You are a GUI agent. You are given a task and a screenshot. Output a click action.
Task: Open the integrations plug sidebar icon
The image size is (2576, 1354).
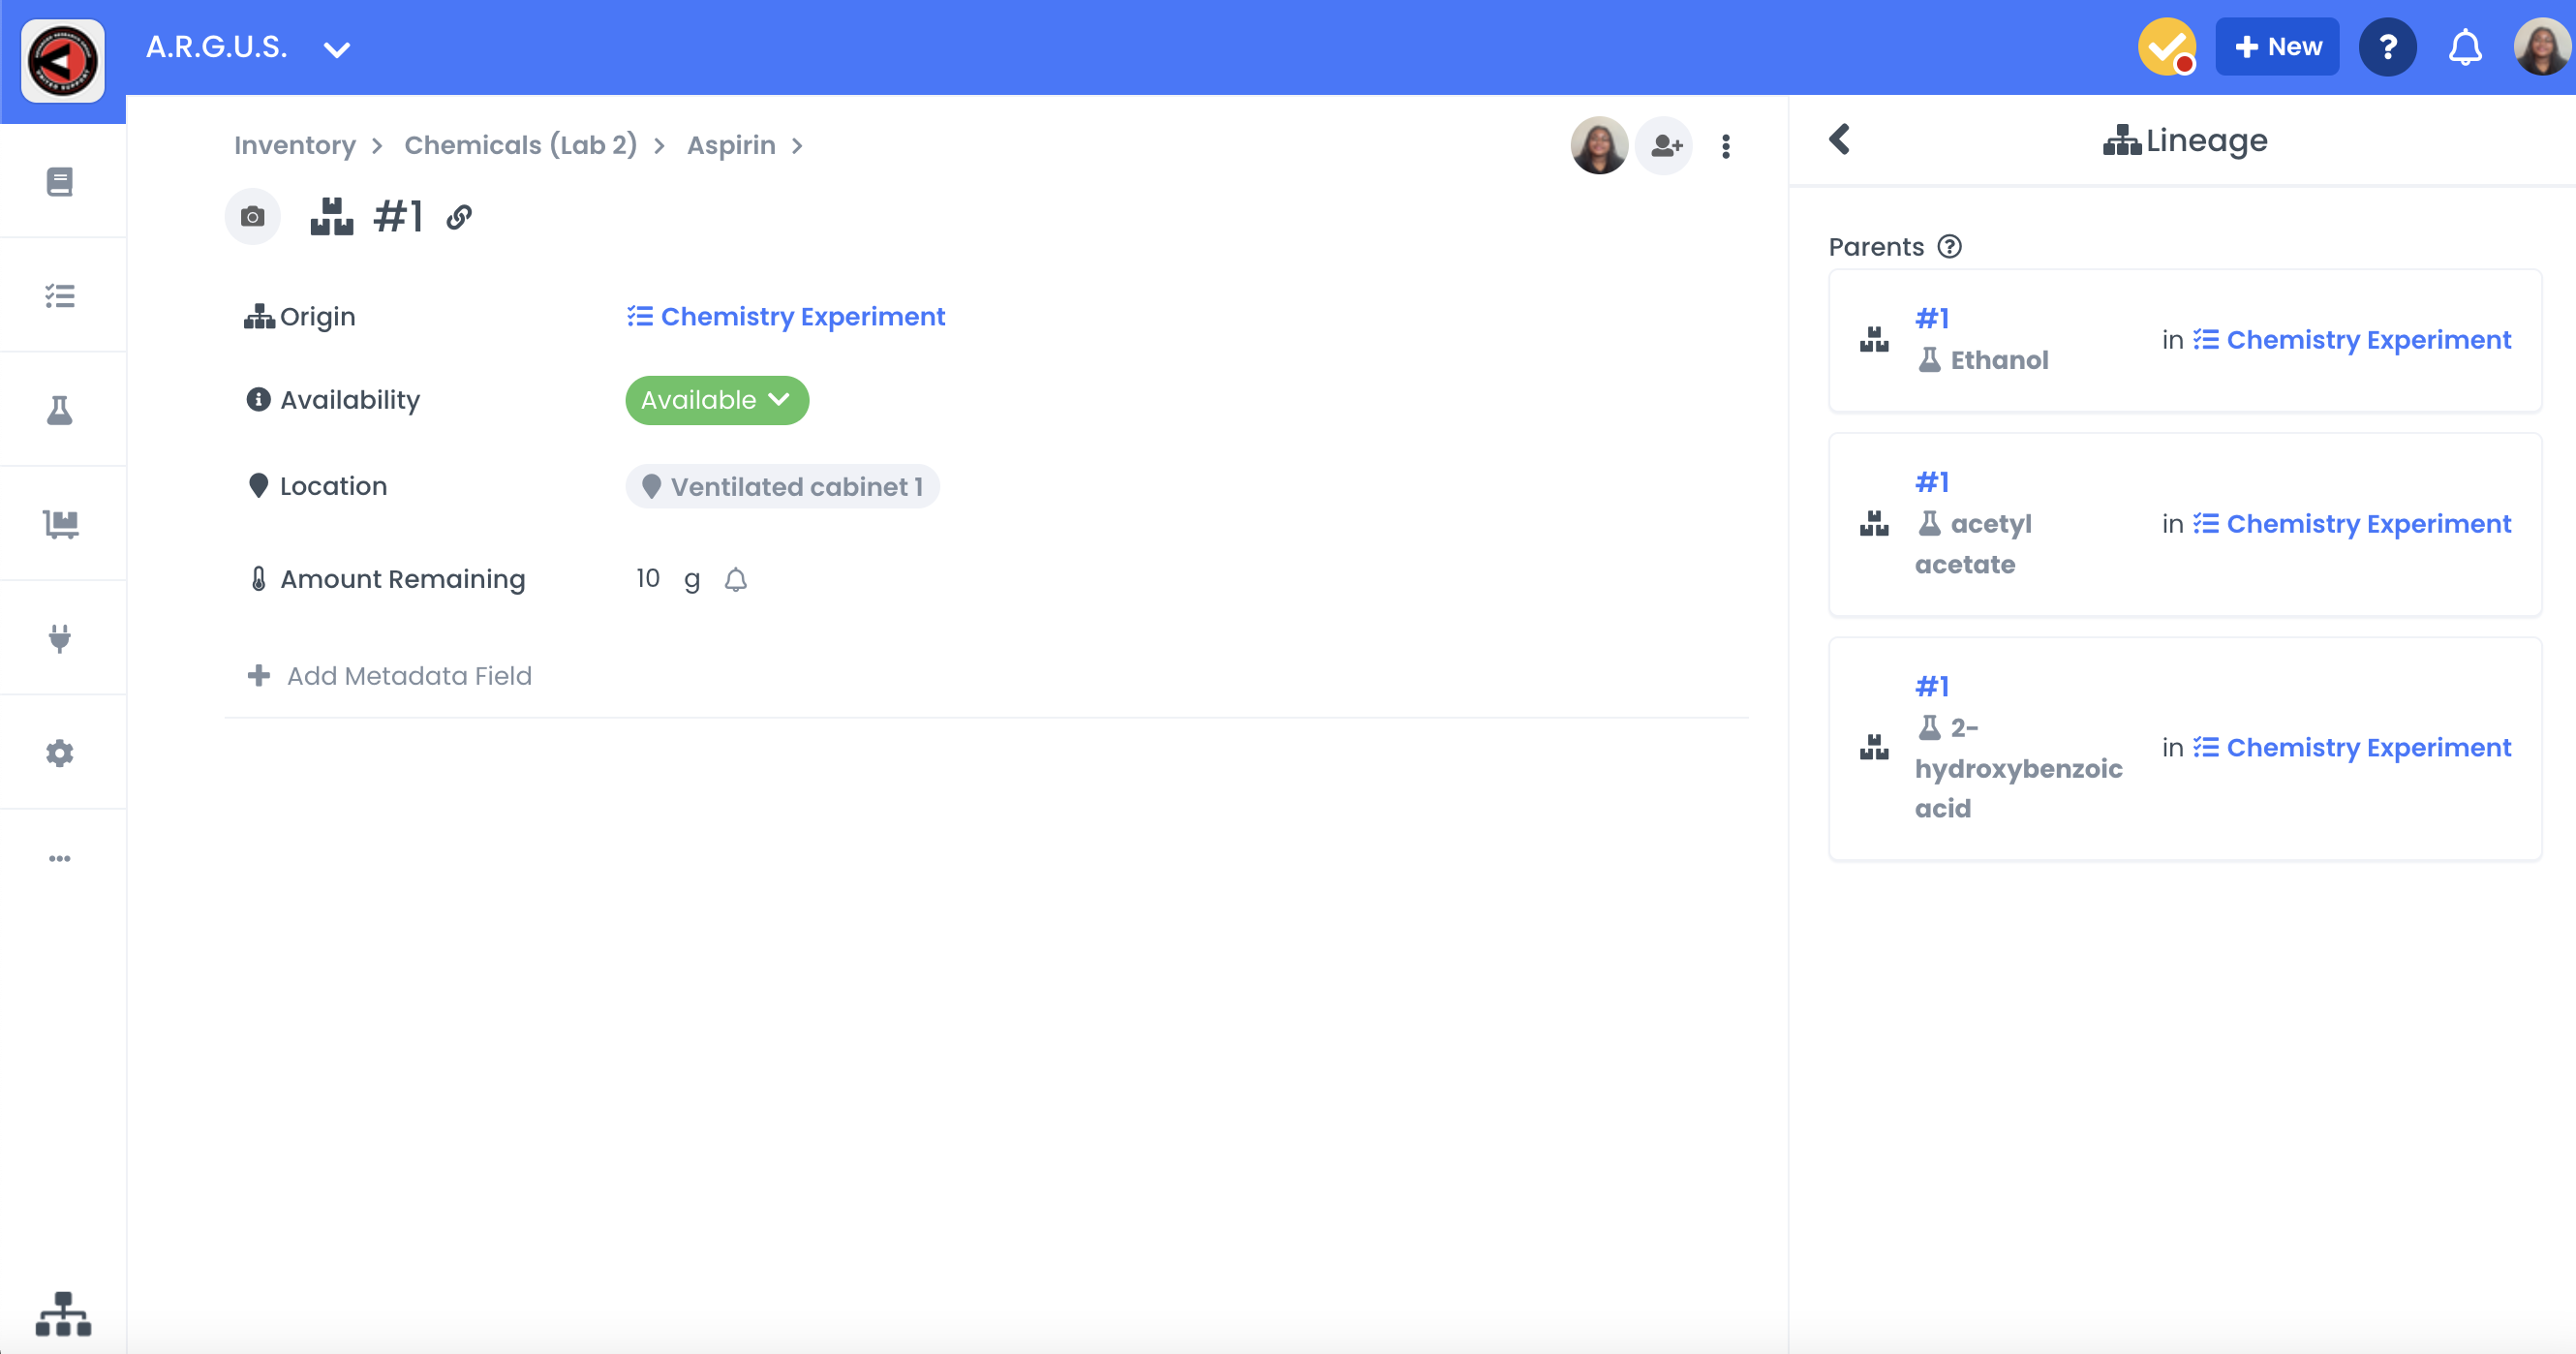(x=60, y=638)
